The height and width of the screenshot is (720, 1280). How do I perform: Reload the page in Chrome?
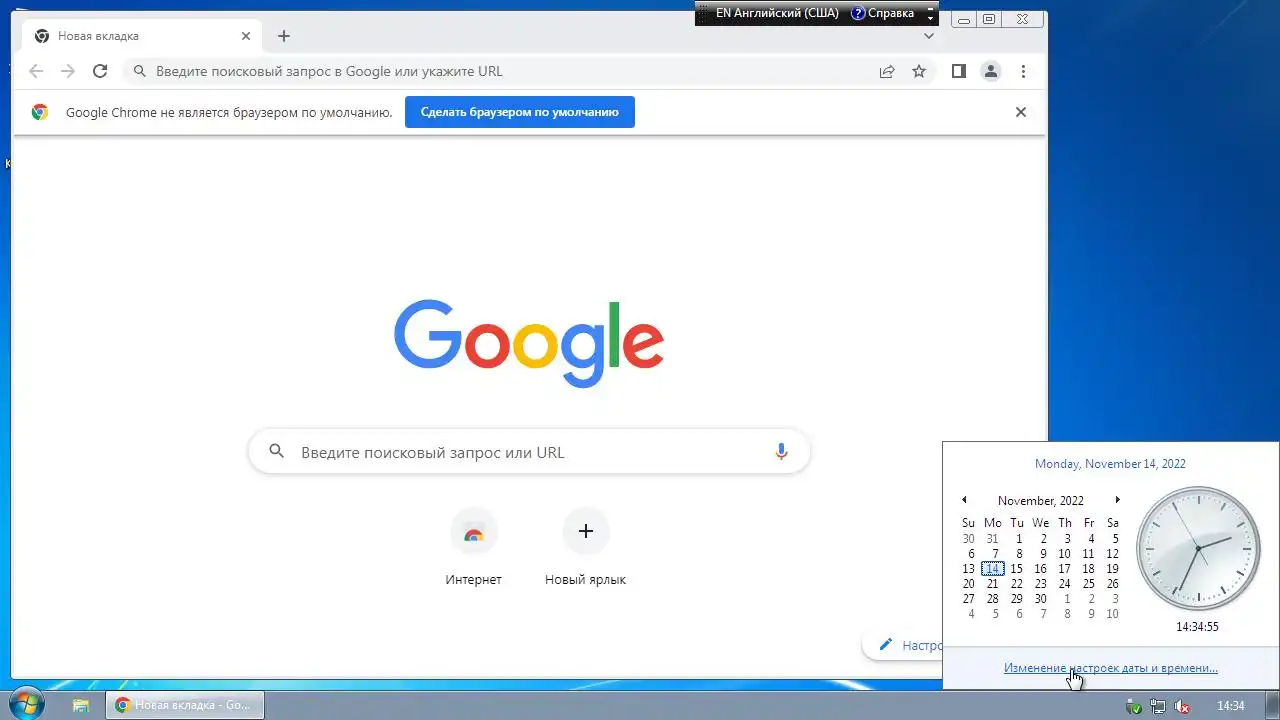coord(100,71)
